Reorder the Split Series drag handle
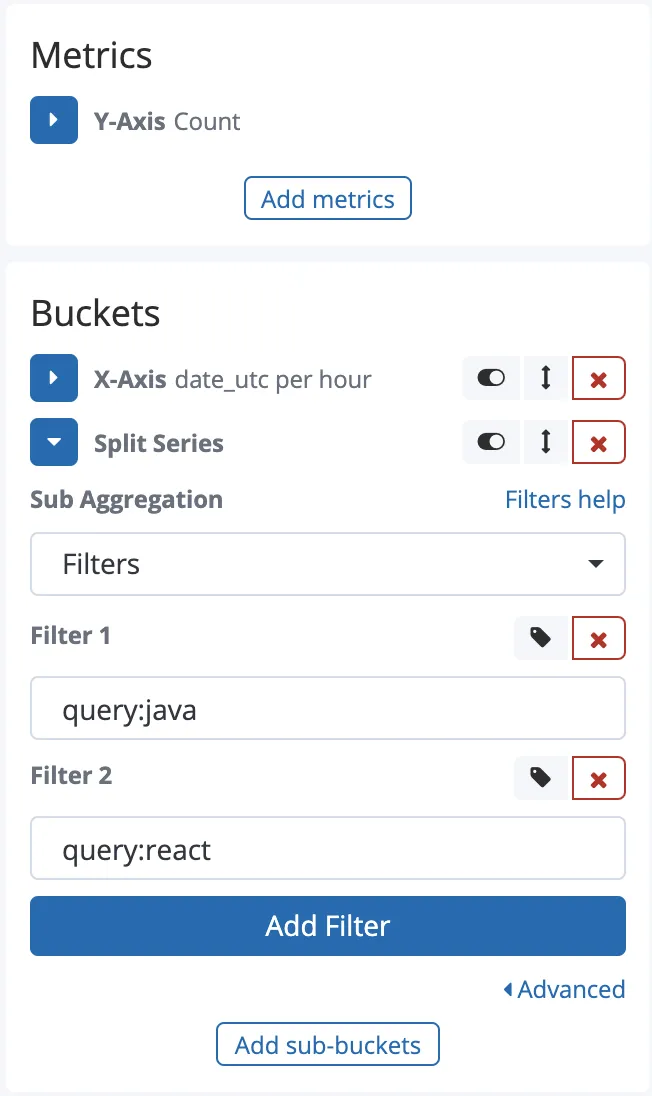Image resolution: width=652 pixels, height=1096 pixels. coord(546,443)
